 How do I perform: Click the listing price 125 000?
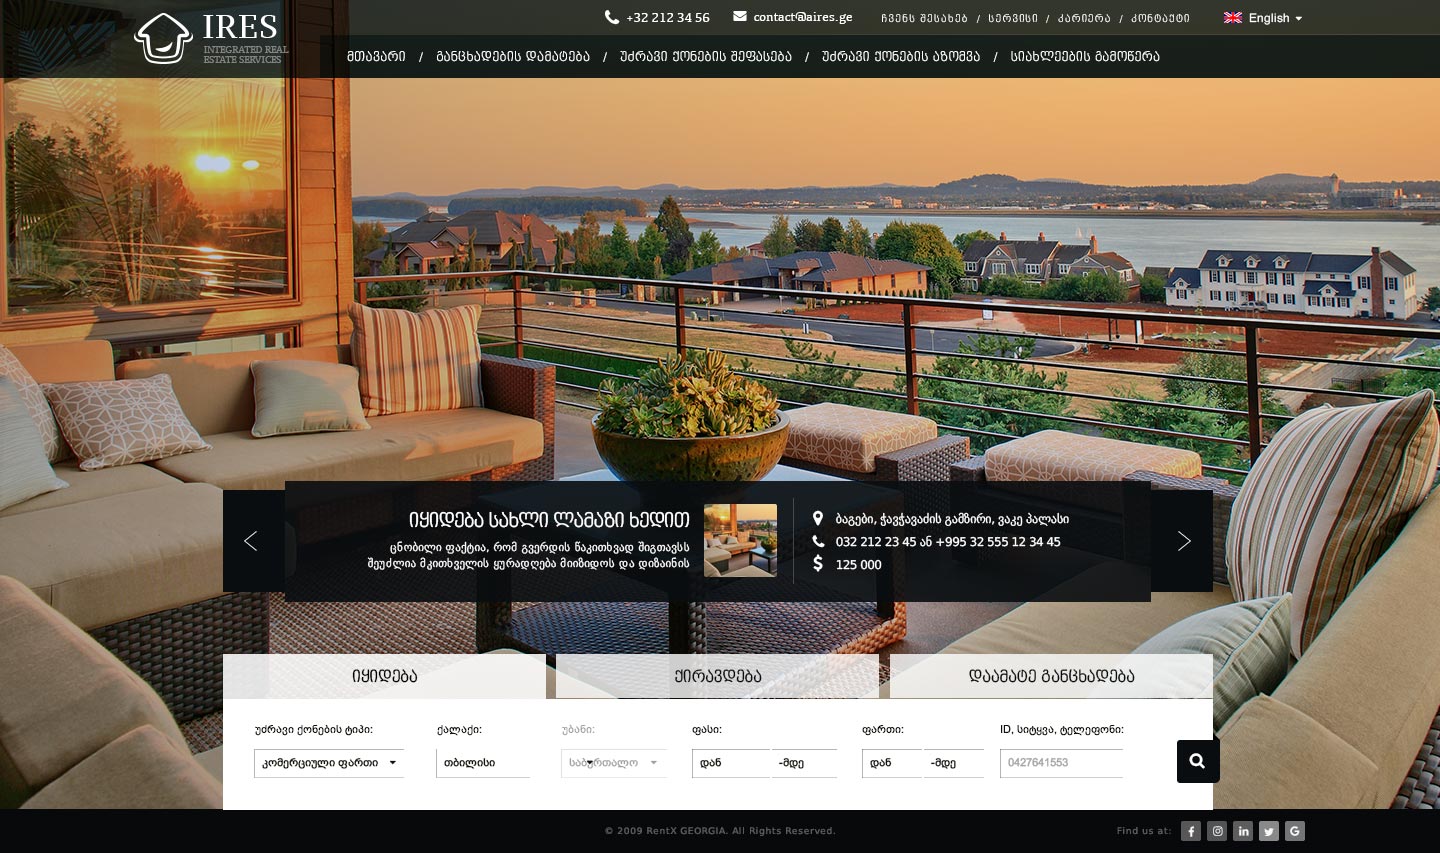(859, 565)
